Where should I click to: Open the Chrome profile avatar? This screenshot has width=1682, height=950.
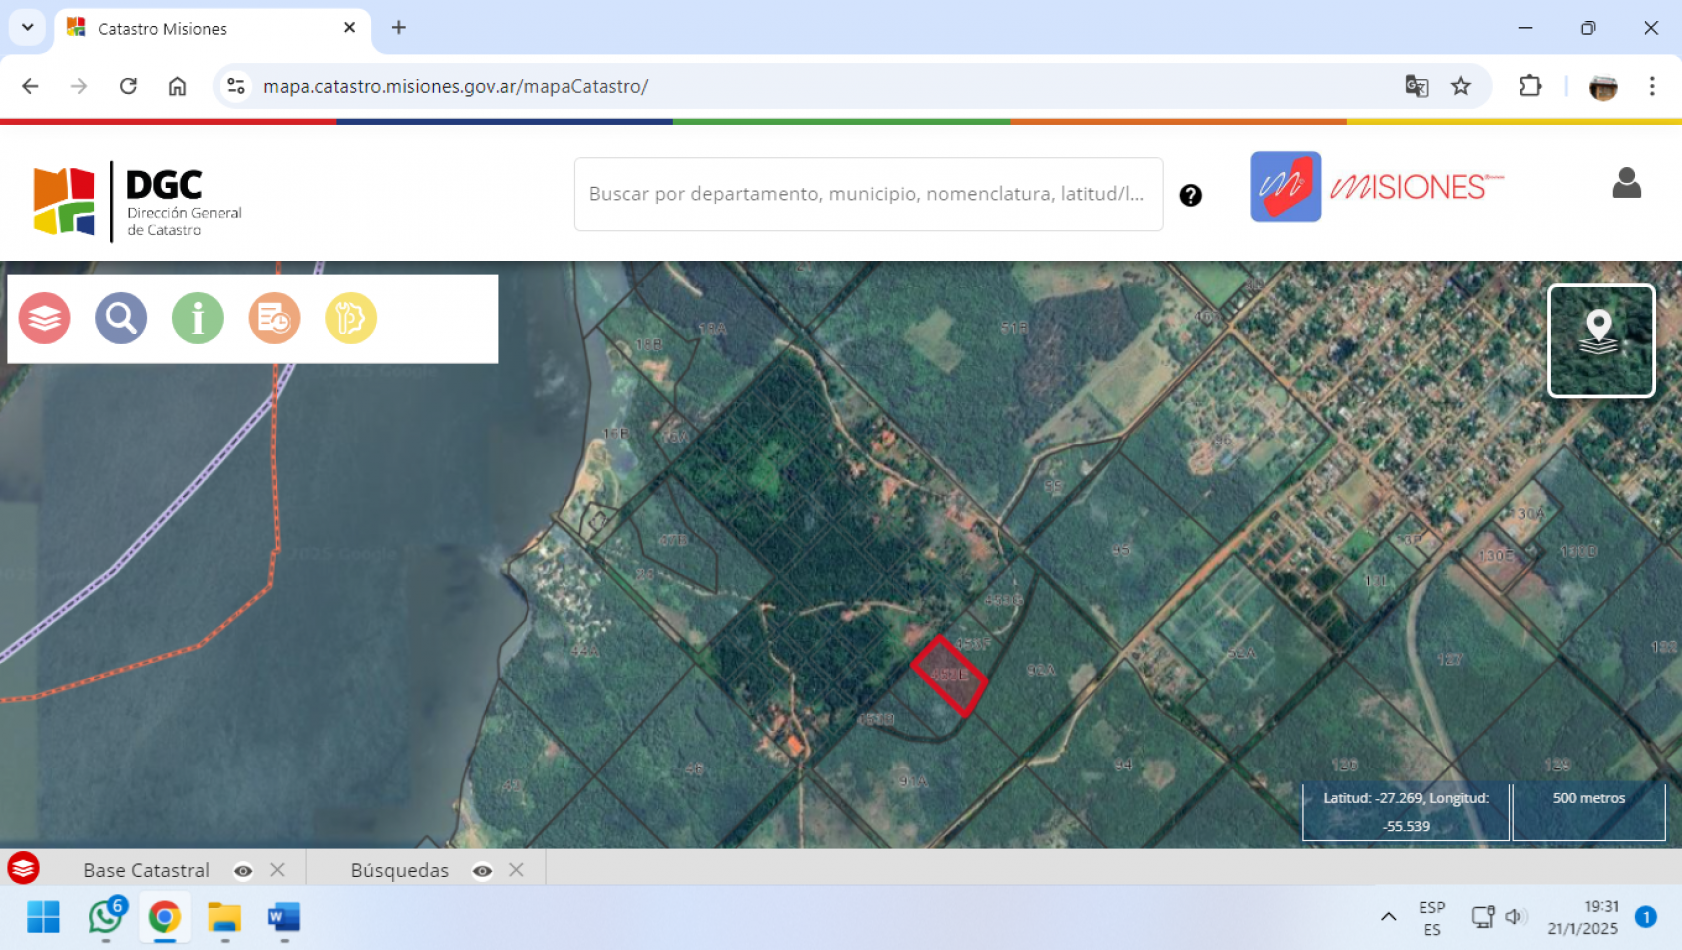pyautogui.click(x=1603, y=87)
